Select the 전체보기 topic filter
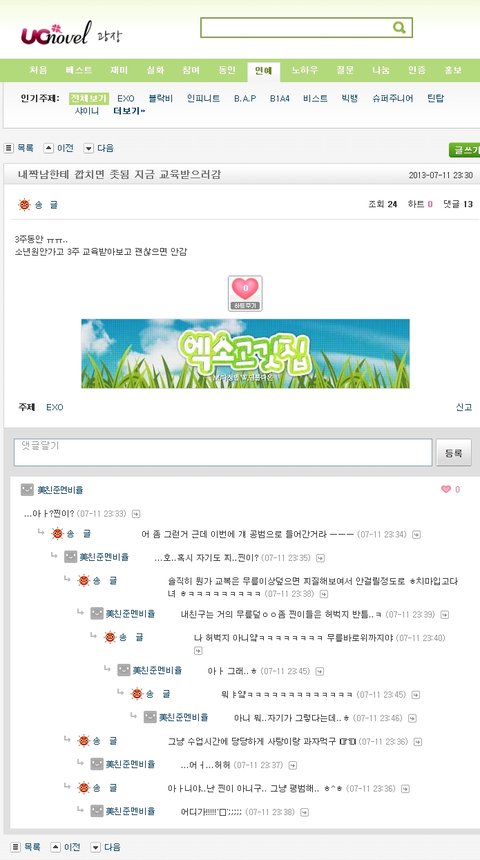This screenshot has height=860, width=480. (89, 99)
